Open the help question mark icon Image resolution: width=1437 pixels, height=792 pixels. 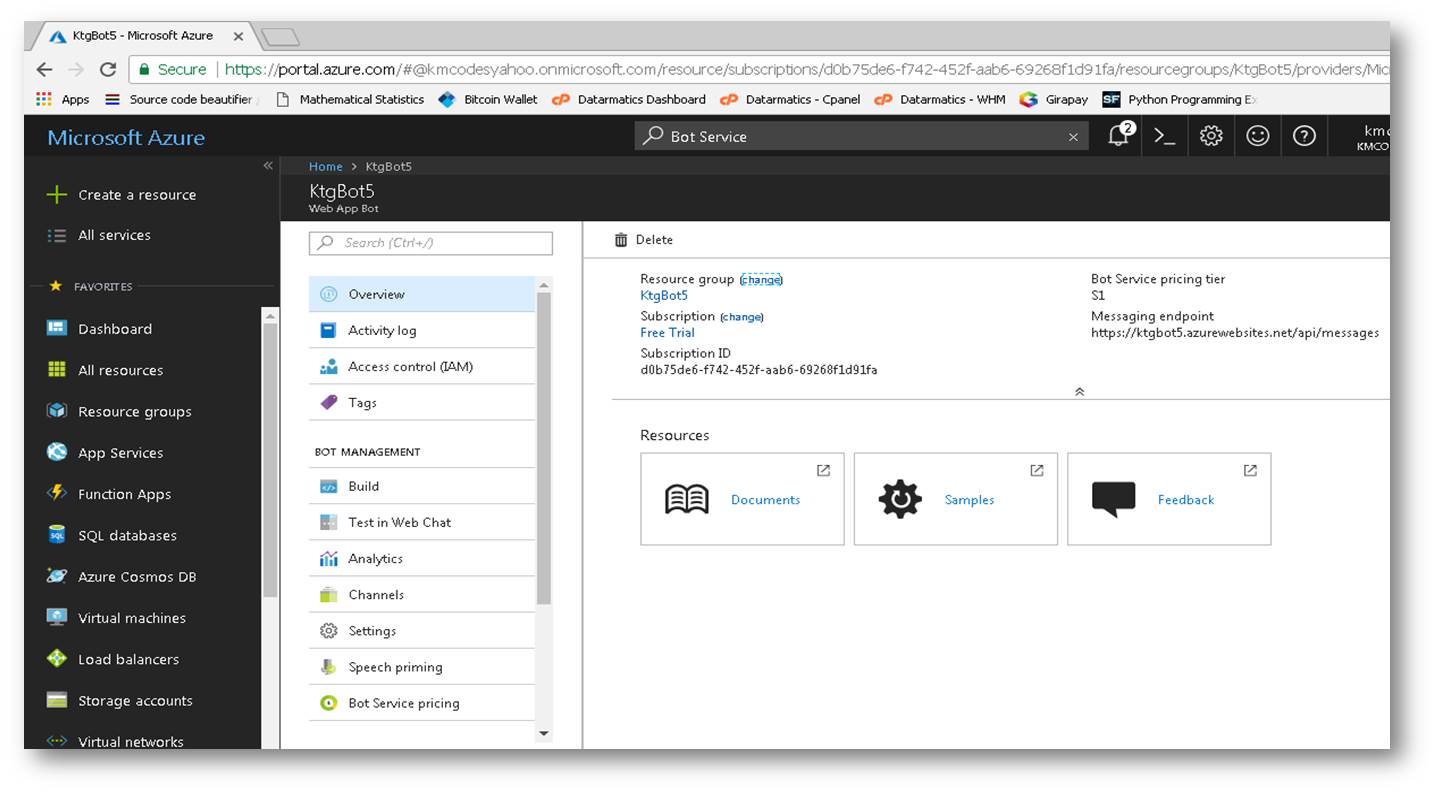click(1304, 136)
